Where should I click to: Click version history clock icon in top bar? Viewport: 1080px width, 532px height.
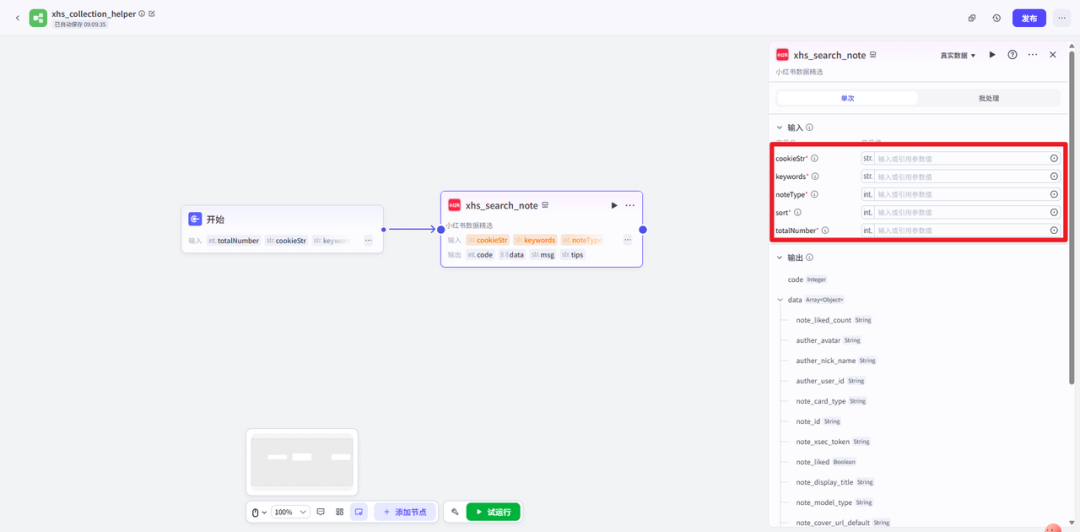click(996, 18)
